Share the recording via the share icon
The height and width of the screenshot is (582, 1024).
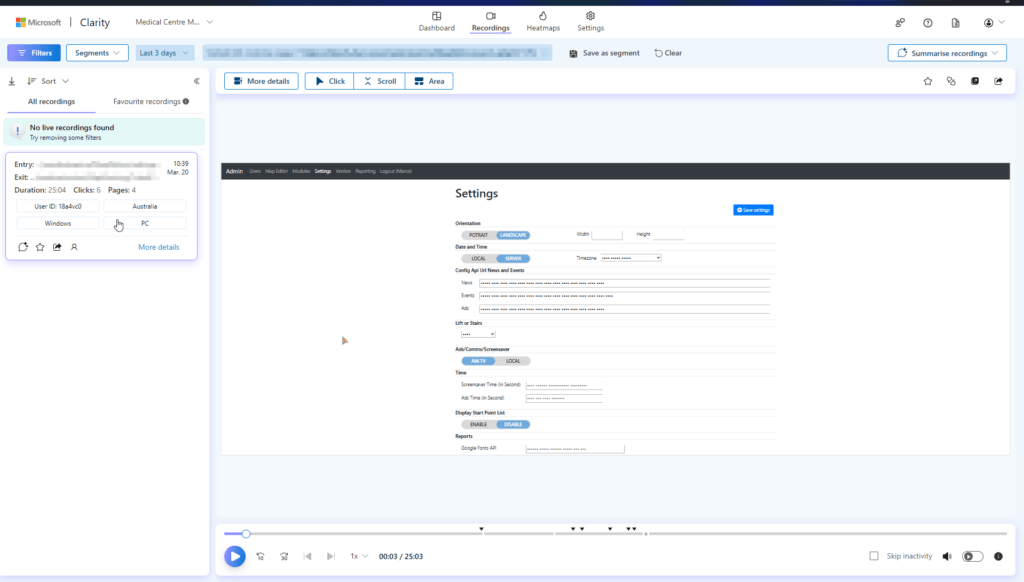[998, 80]
